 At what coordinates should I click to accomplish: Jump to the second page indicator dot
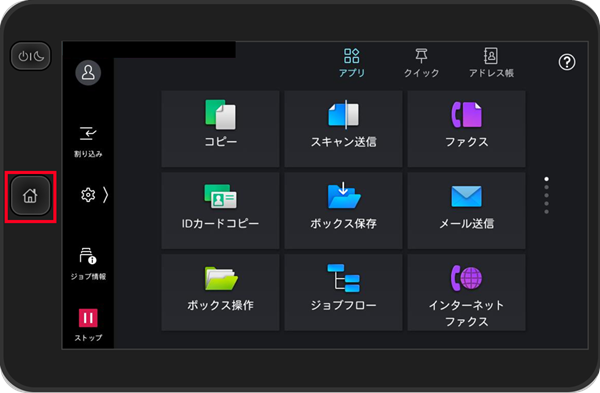(x=546, y=187)
